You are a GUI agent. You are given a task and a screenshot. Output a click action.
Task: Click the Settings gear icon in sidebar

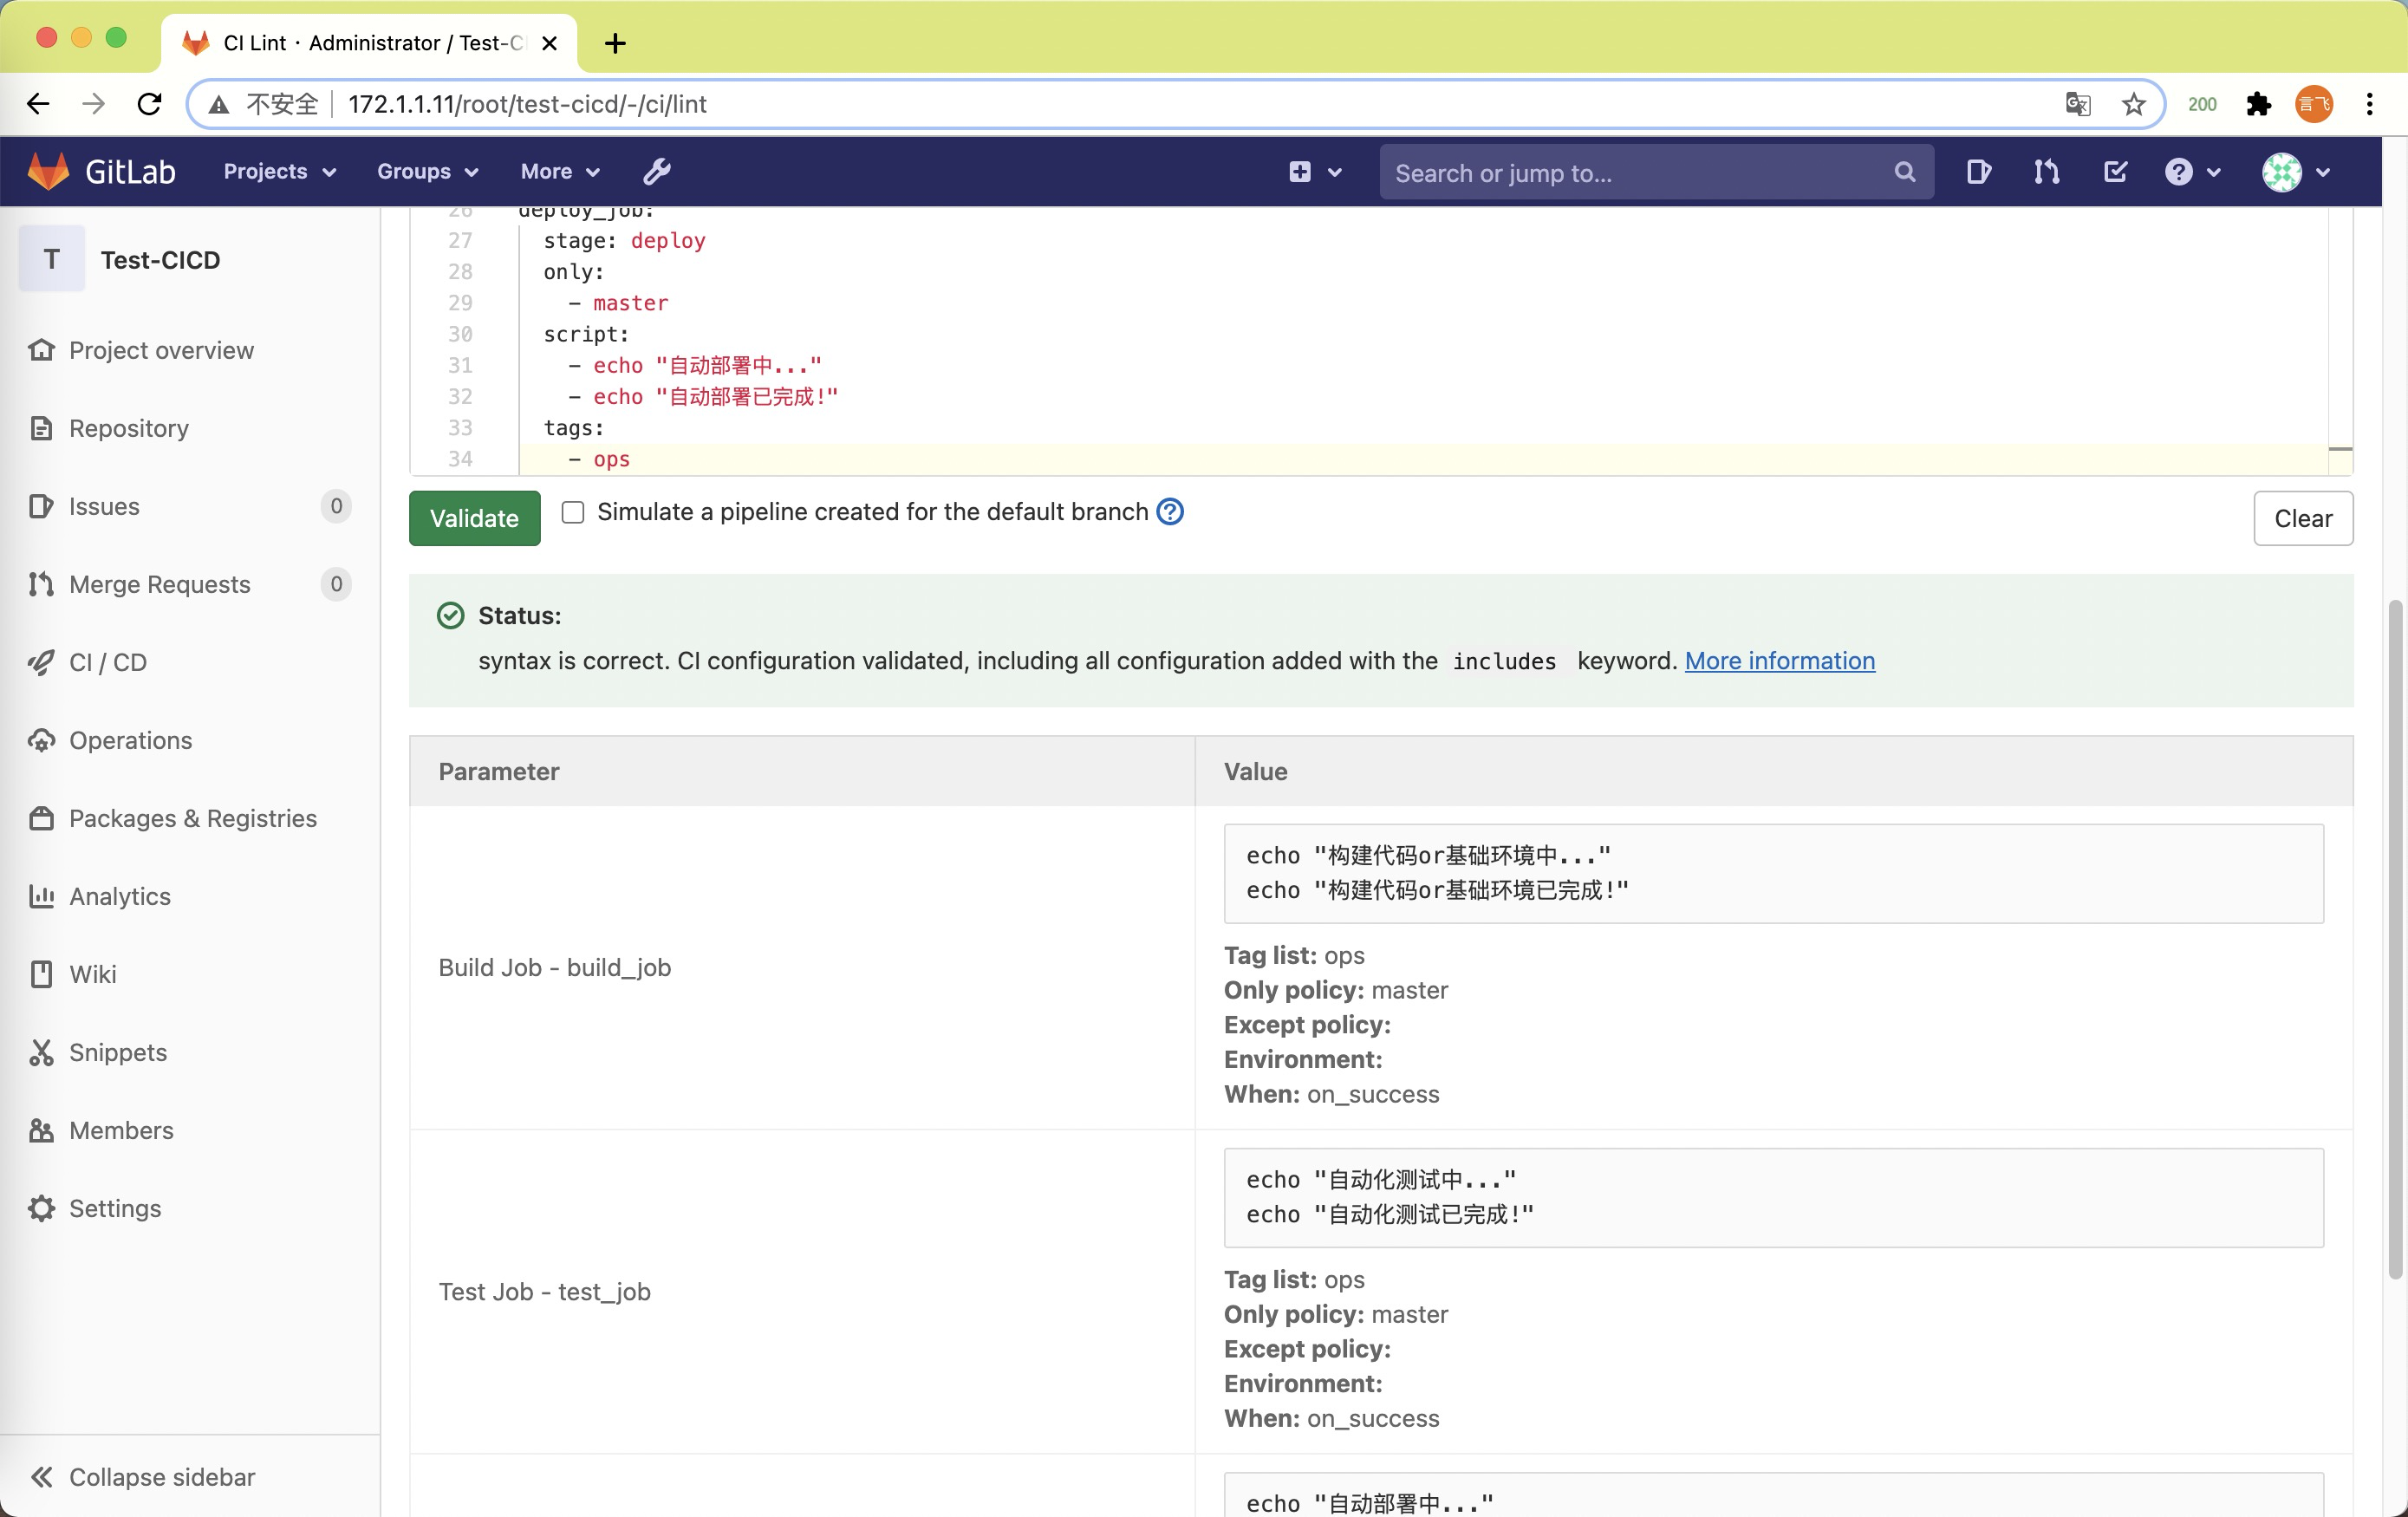pos(41,1208)
